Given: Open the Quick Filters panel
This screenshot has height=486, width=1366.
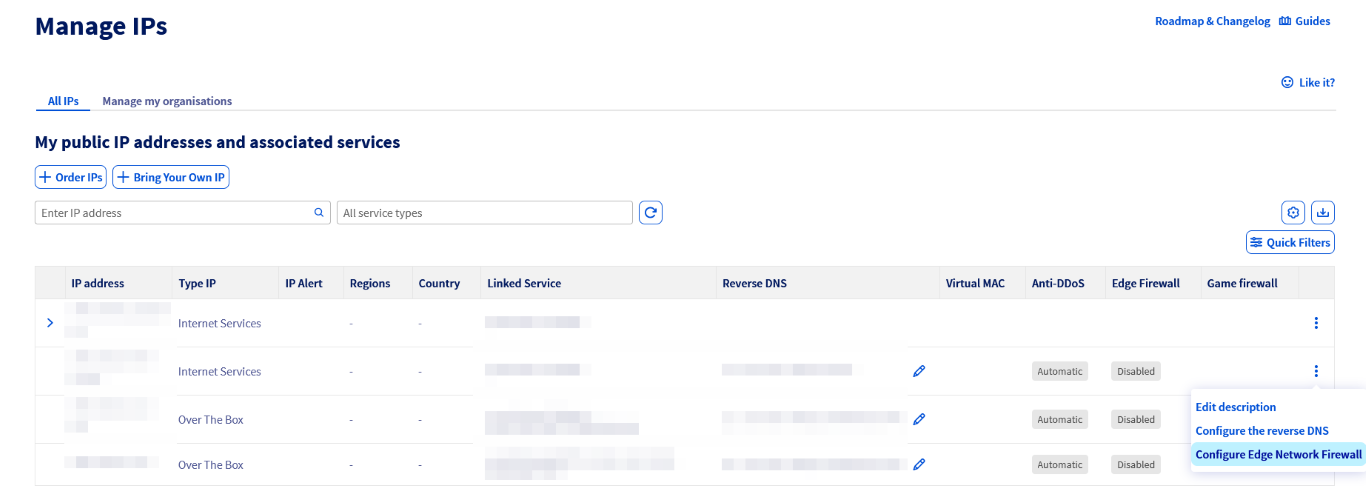Looking at the screenshot, I should tap(1290, 242).
